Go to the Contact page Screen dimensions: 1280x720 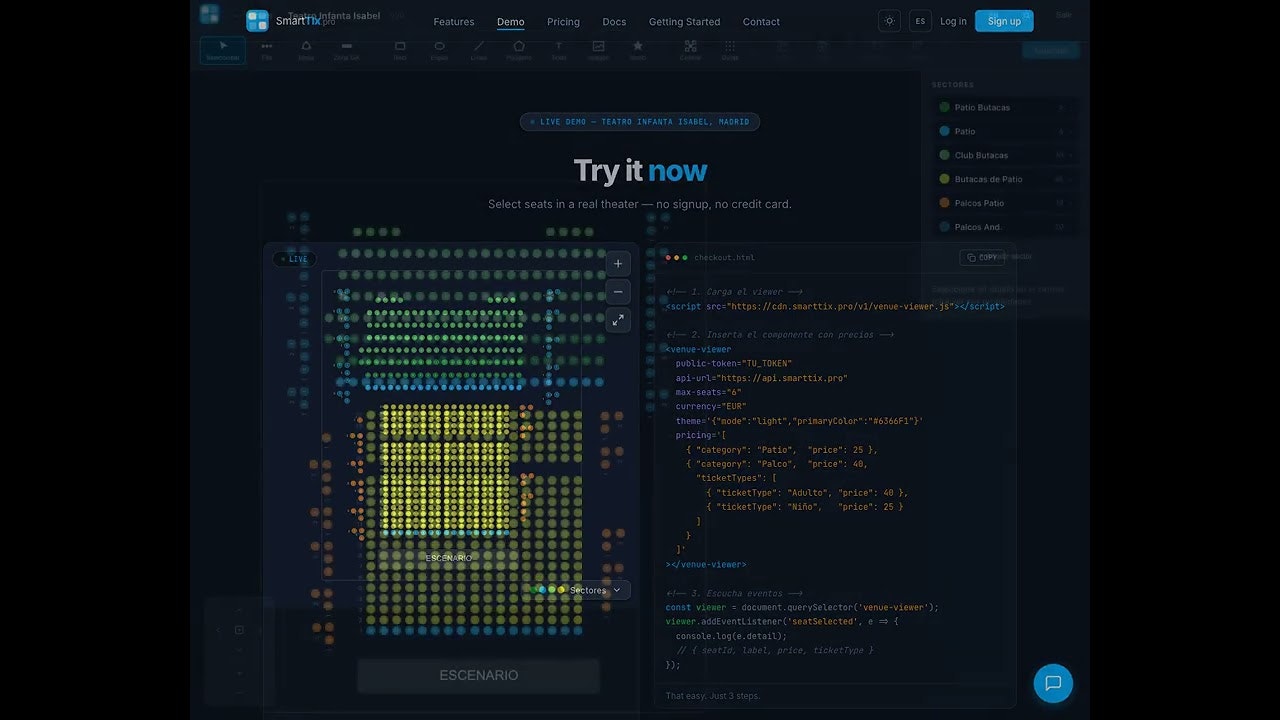pyautogui.click(x=761, y=22)
